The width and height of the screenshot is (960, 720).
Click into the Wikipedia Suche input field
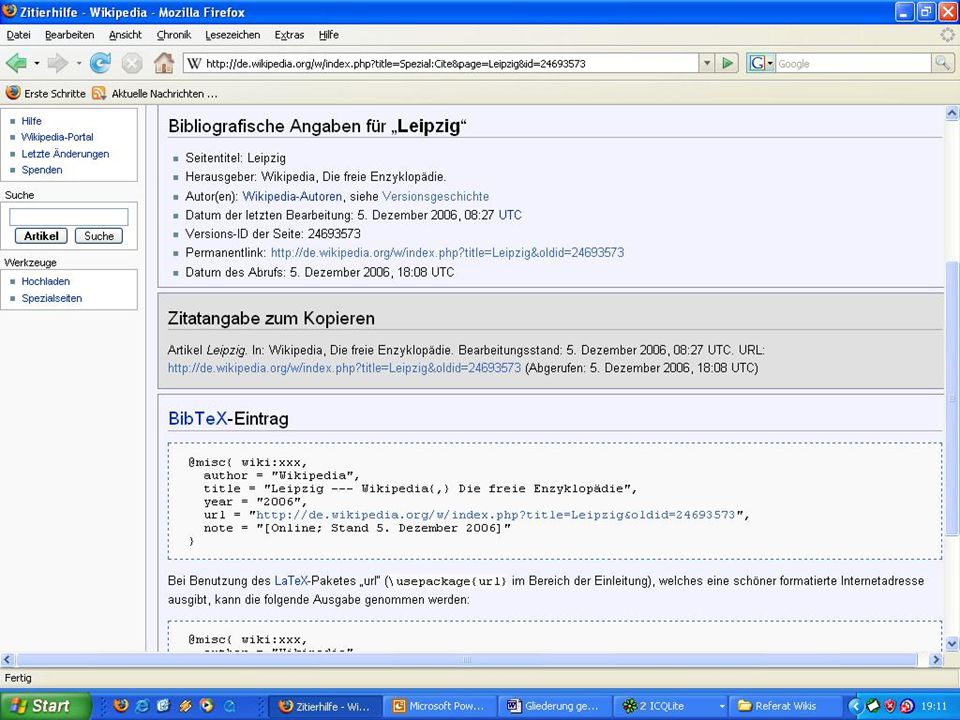pos(69,217)
